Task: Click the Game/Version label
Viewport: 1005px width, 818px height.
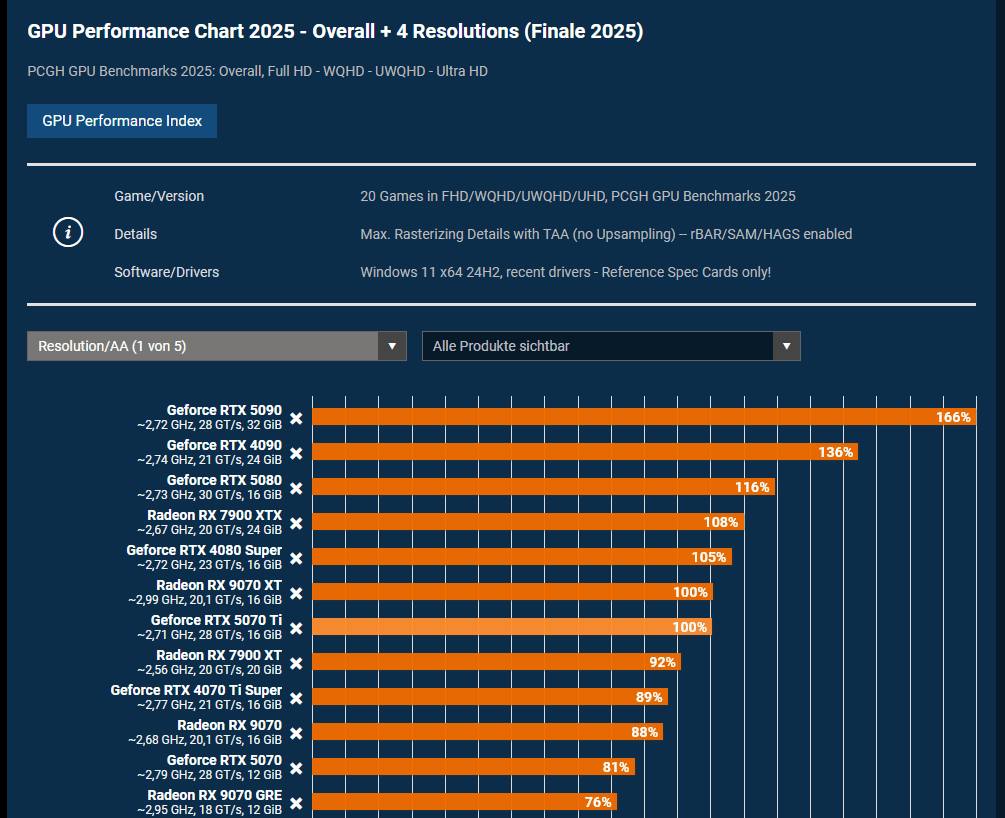Action: pos(159,196)
